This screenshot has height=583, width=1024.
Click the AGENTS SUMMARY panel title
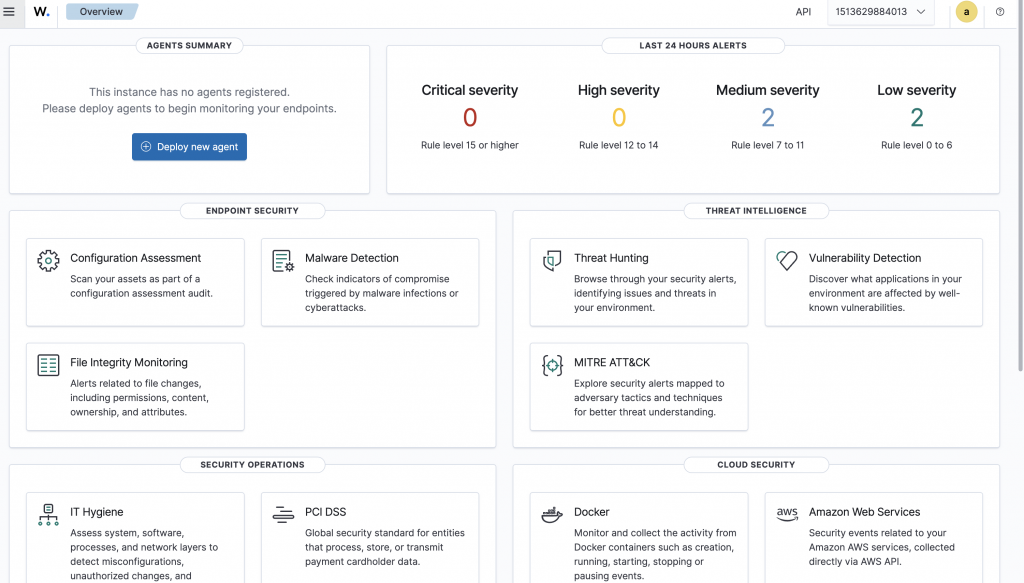pos(189,46)
